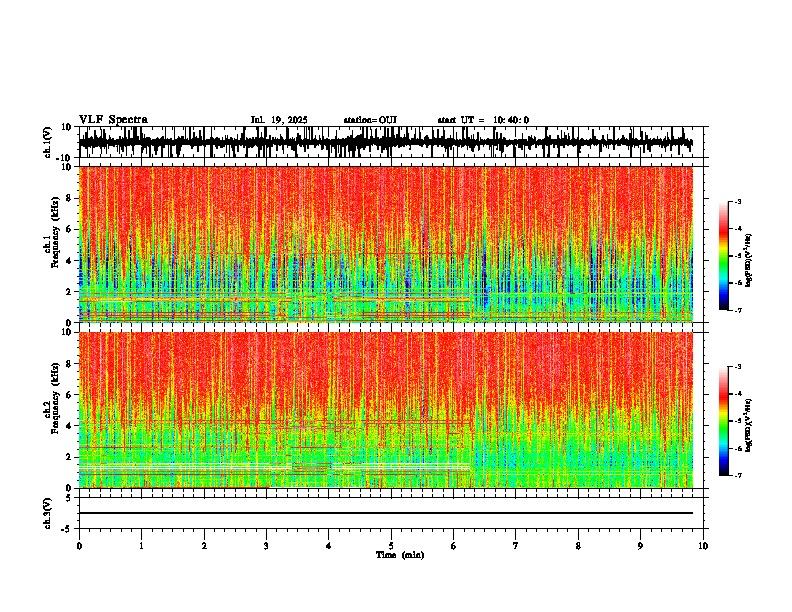Click the 'start UT = 10:40:0' text

click(483, 120)
